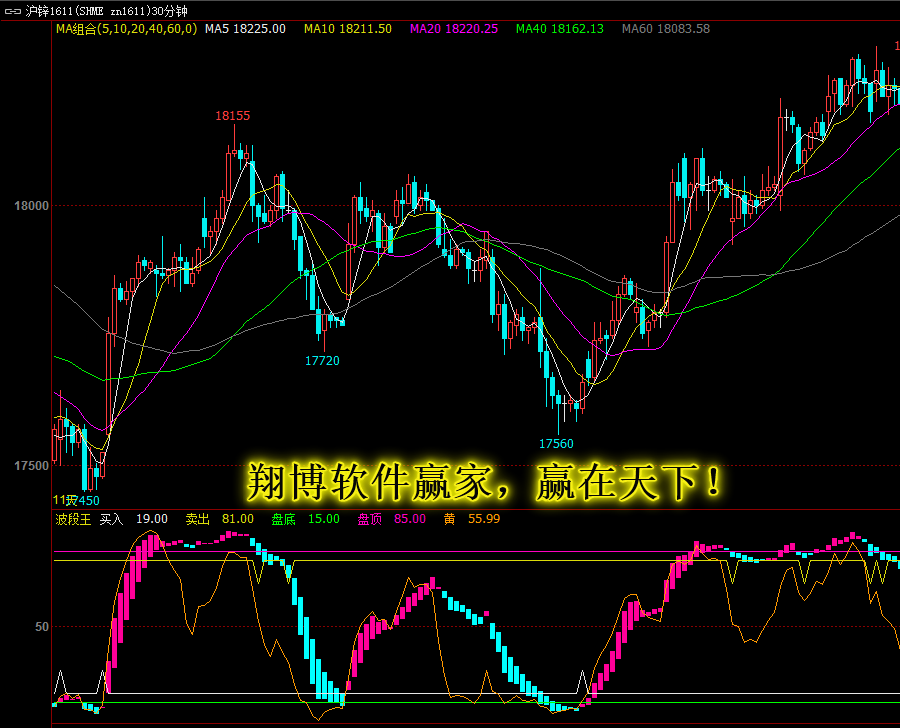
Task: Select the 沪锌1611(SHME zn1611)30分钟 chart title
Action: click(107, 11)
